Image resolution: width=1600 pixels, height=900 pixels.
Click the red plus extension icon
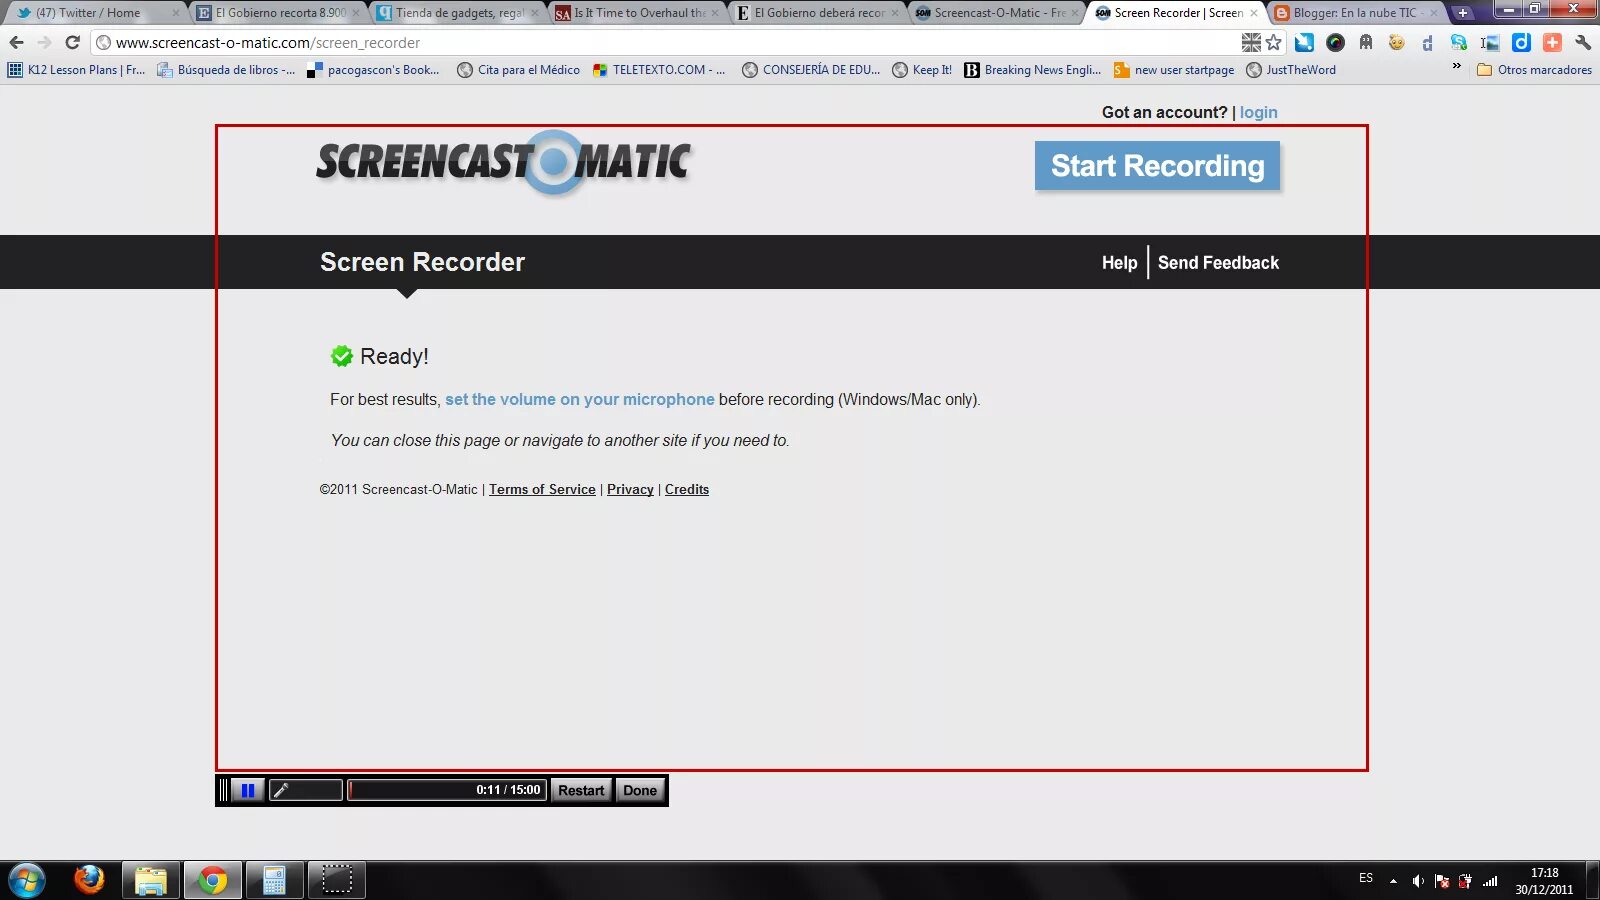pos(1552,42)
